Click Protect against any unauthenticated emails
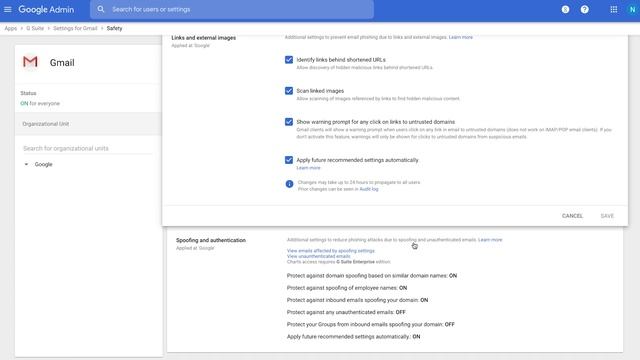Image resolution: width=640 pixels, height=360 pixels. tap(346, 312)
